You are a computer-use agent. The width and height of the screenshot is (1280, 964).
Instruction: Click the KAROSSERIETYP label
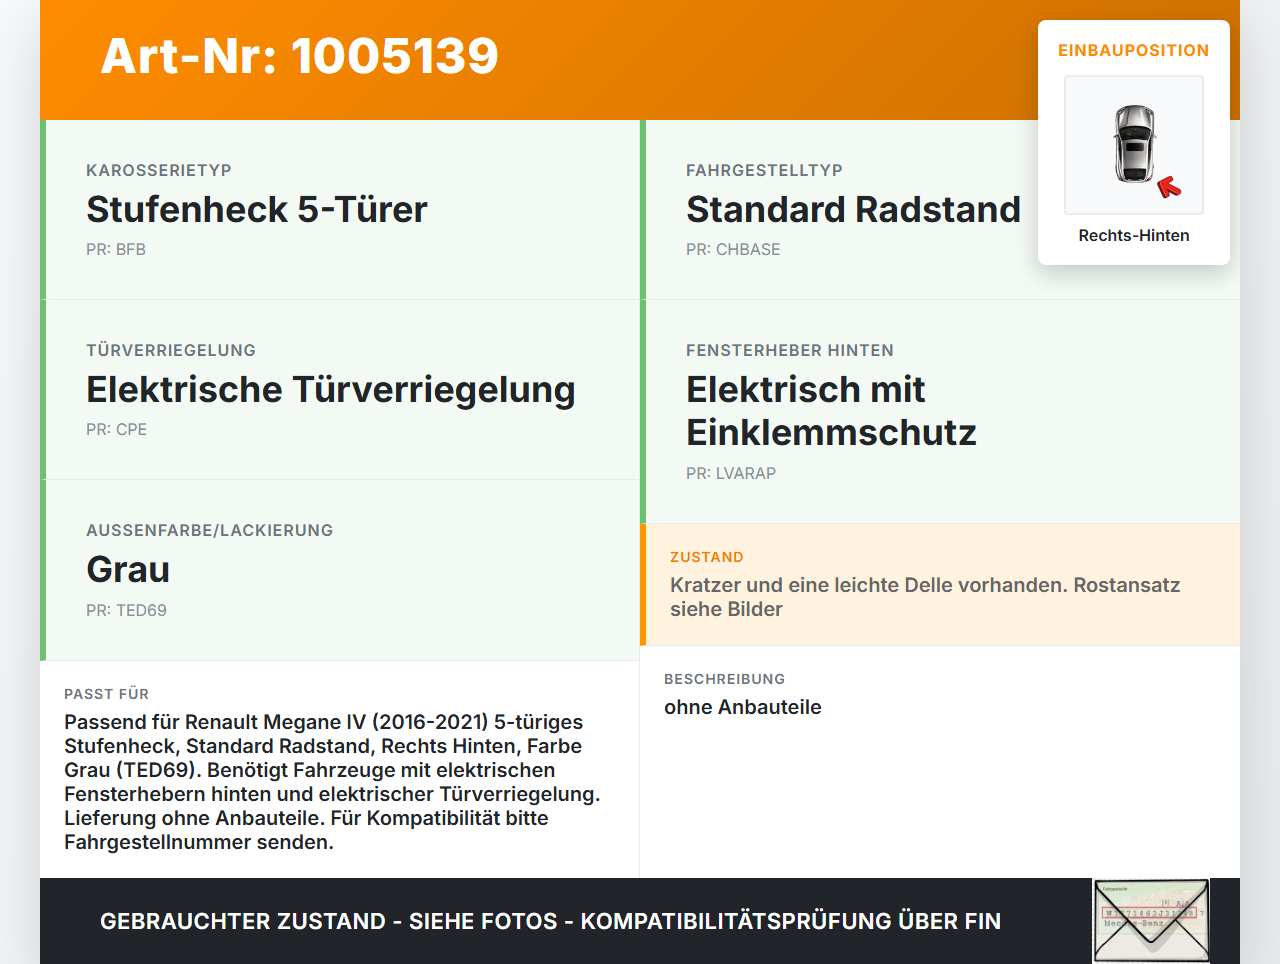159,170
